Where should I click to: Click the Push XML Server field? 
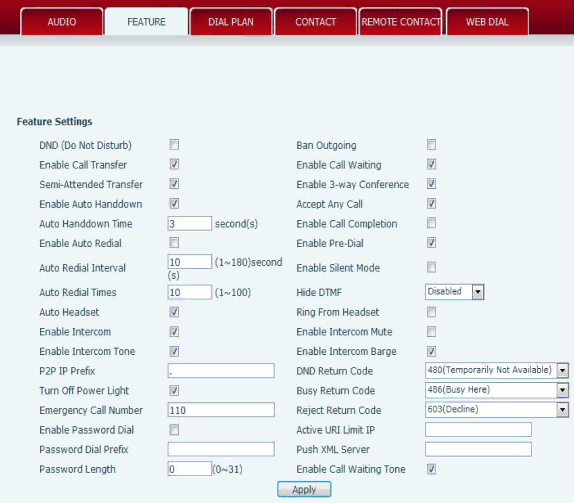pos(478,449)
